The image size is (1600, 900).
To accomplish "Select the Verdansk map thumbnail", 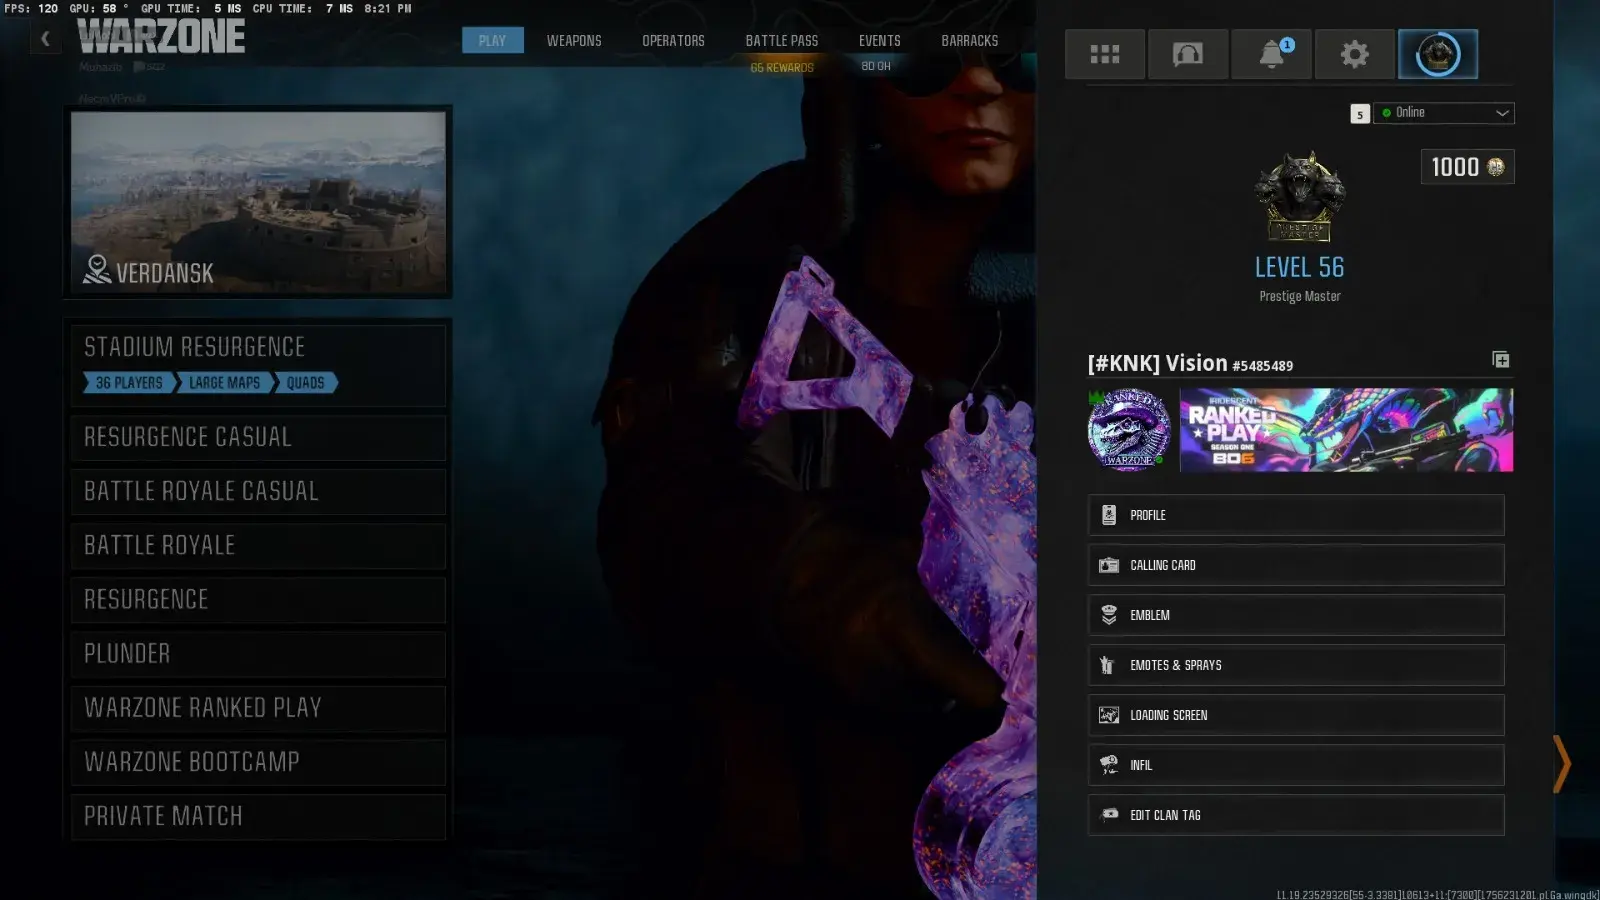I will (258, 202).
